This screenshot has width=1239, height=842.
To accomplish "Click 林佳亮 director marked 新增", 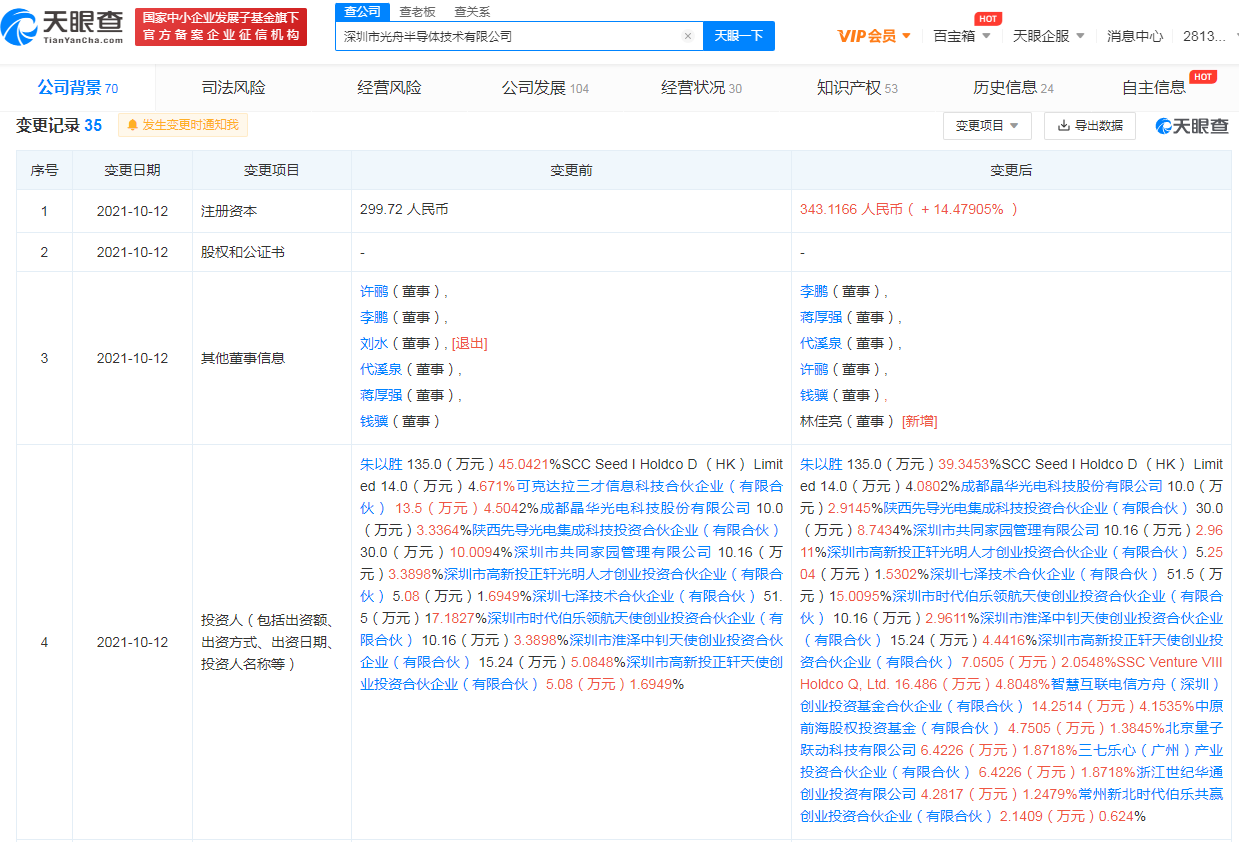I will point(821,421).
